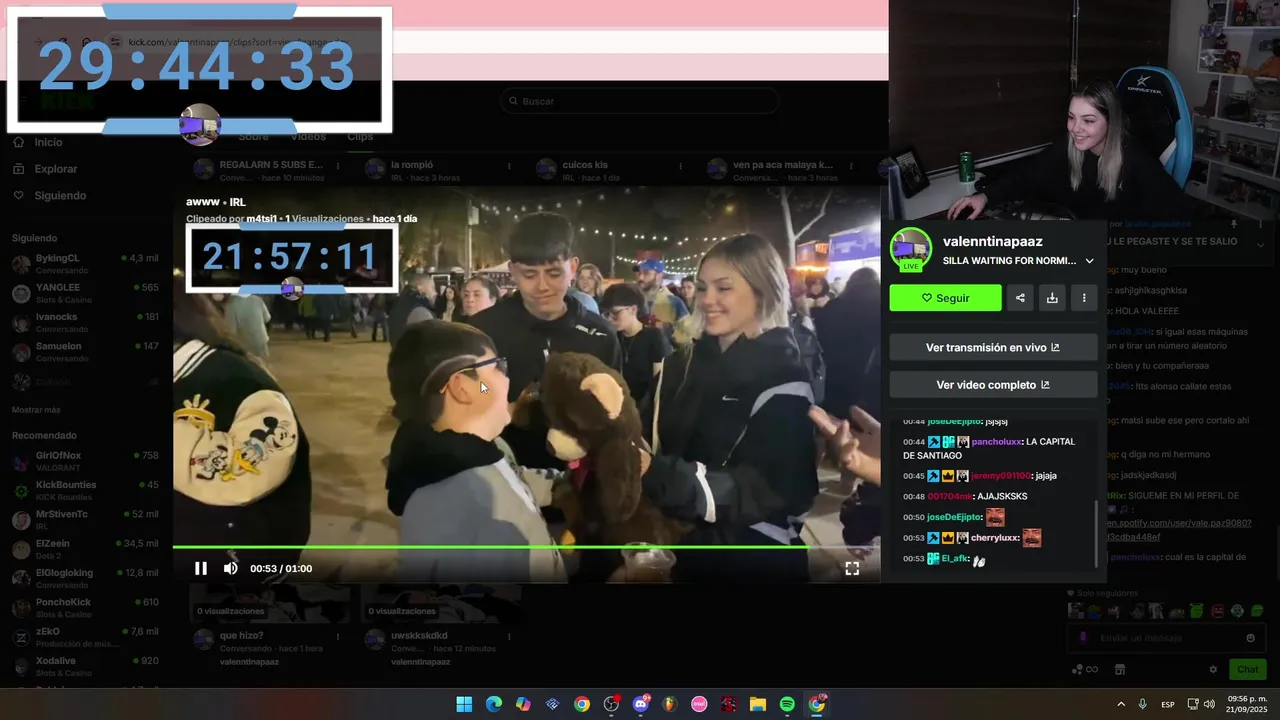Image resolution: width=1280 pixels, height=720 pixels.
Task: Open options menu on uwskkskdkd clip card
Action: 509,637
